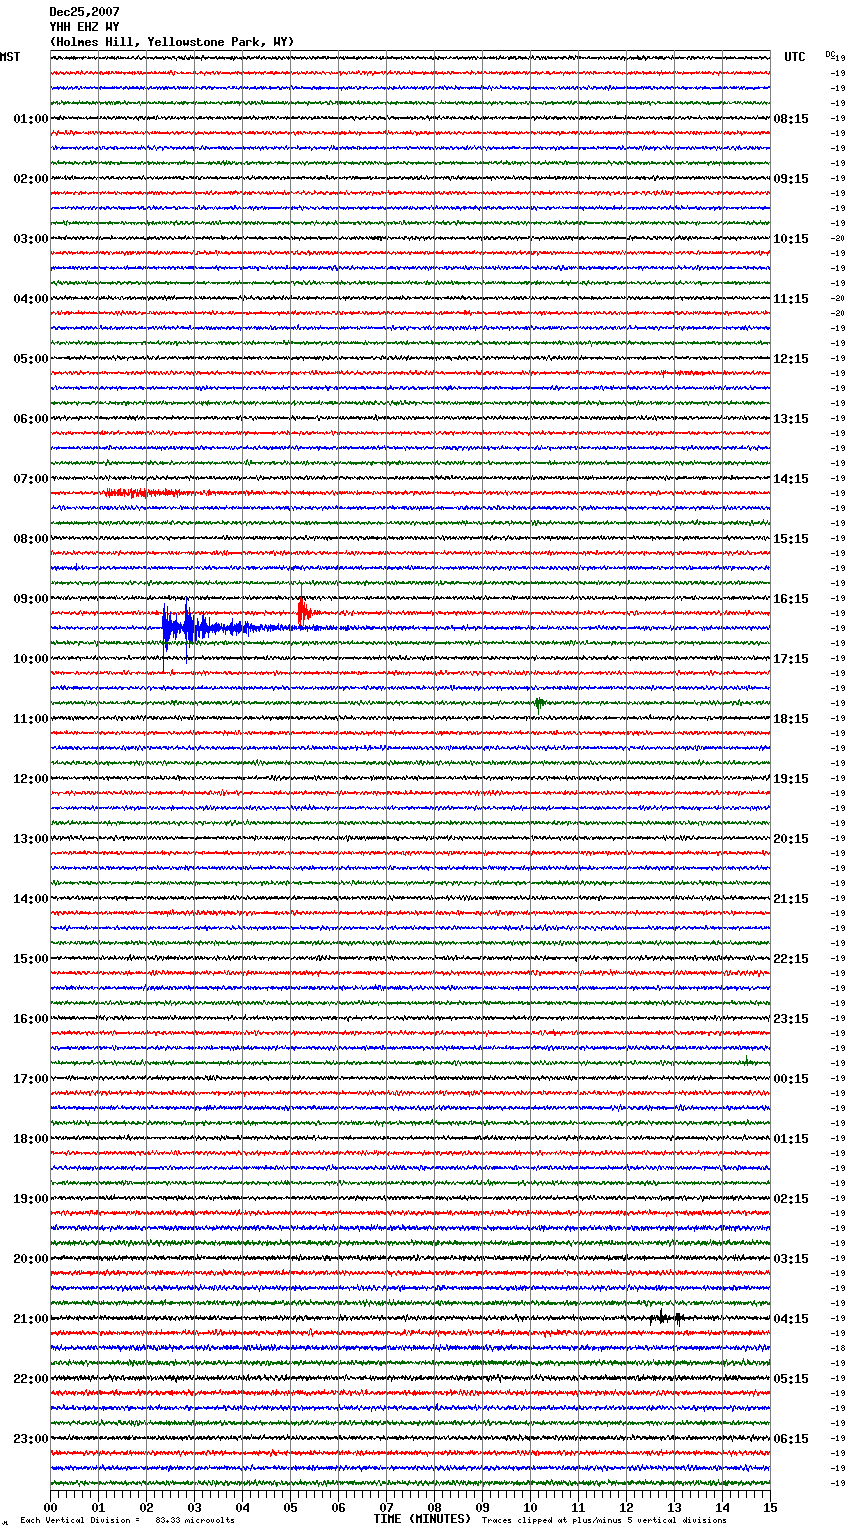Click the green seismic spike near minute 10
Screen dimensions: 850x1534
click(539, 703)
